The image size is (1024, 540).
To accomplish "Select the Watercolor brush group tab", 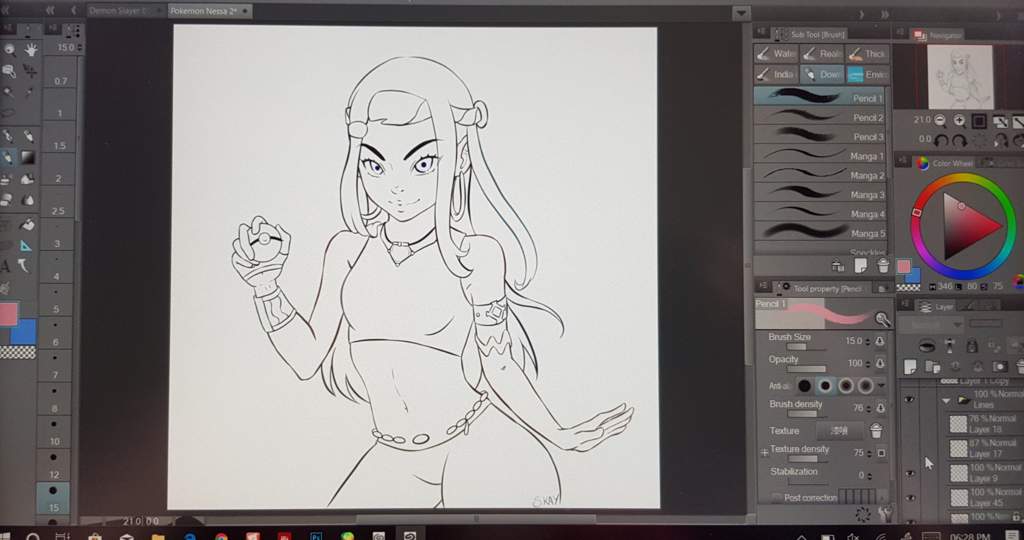I will pyautogui.click(x=775, y=54).
